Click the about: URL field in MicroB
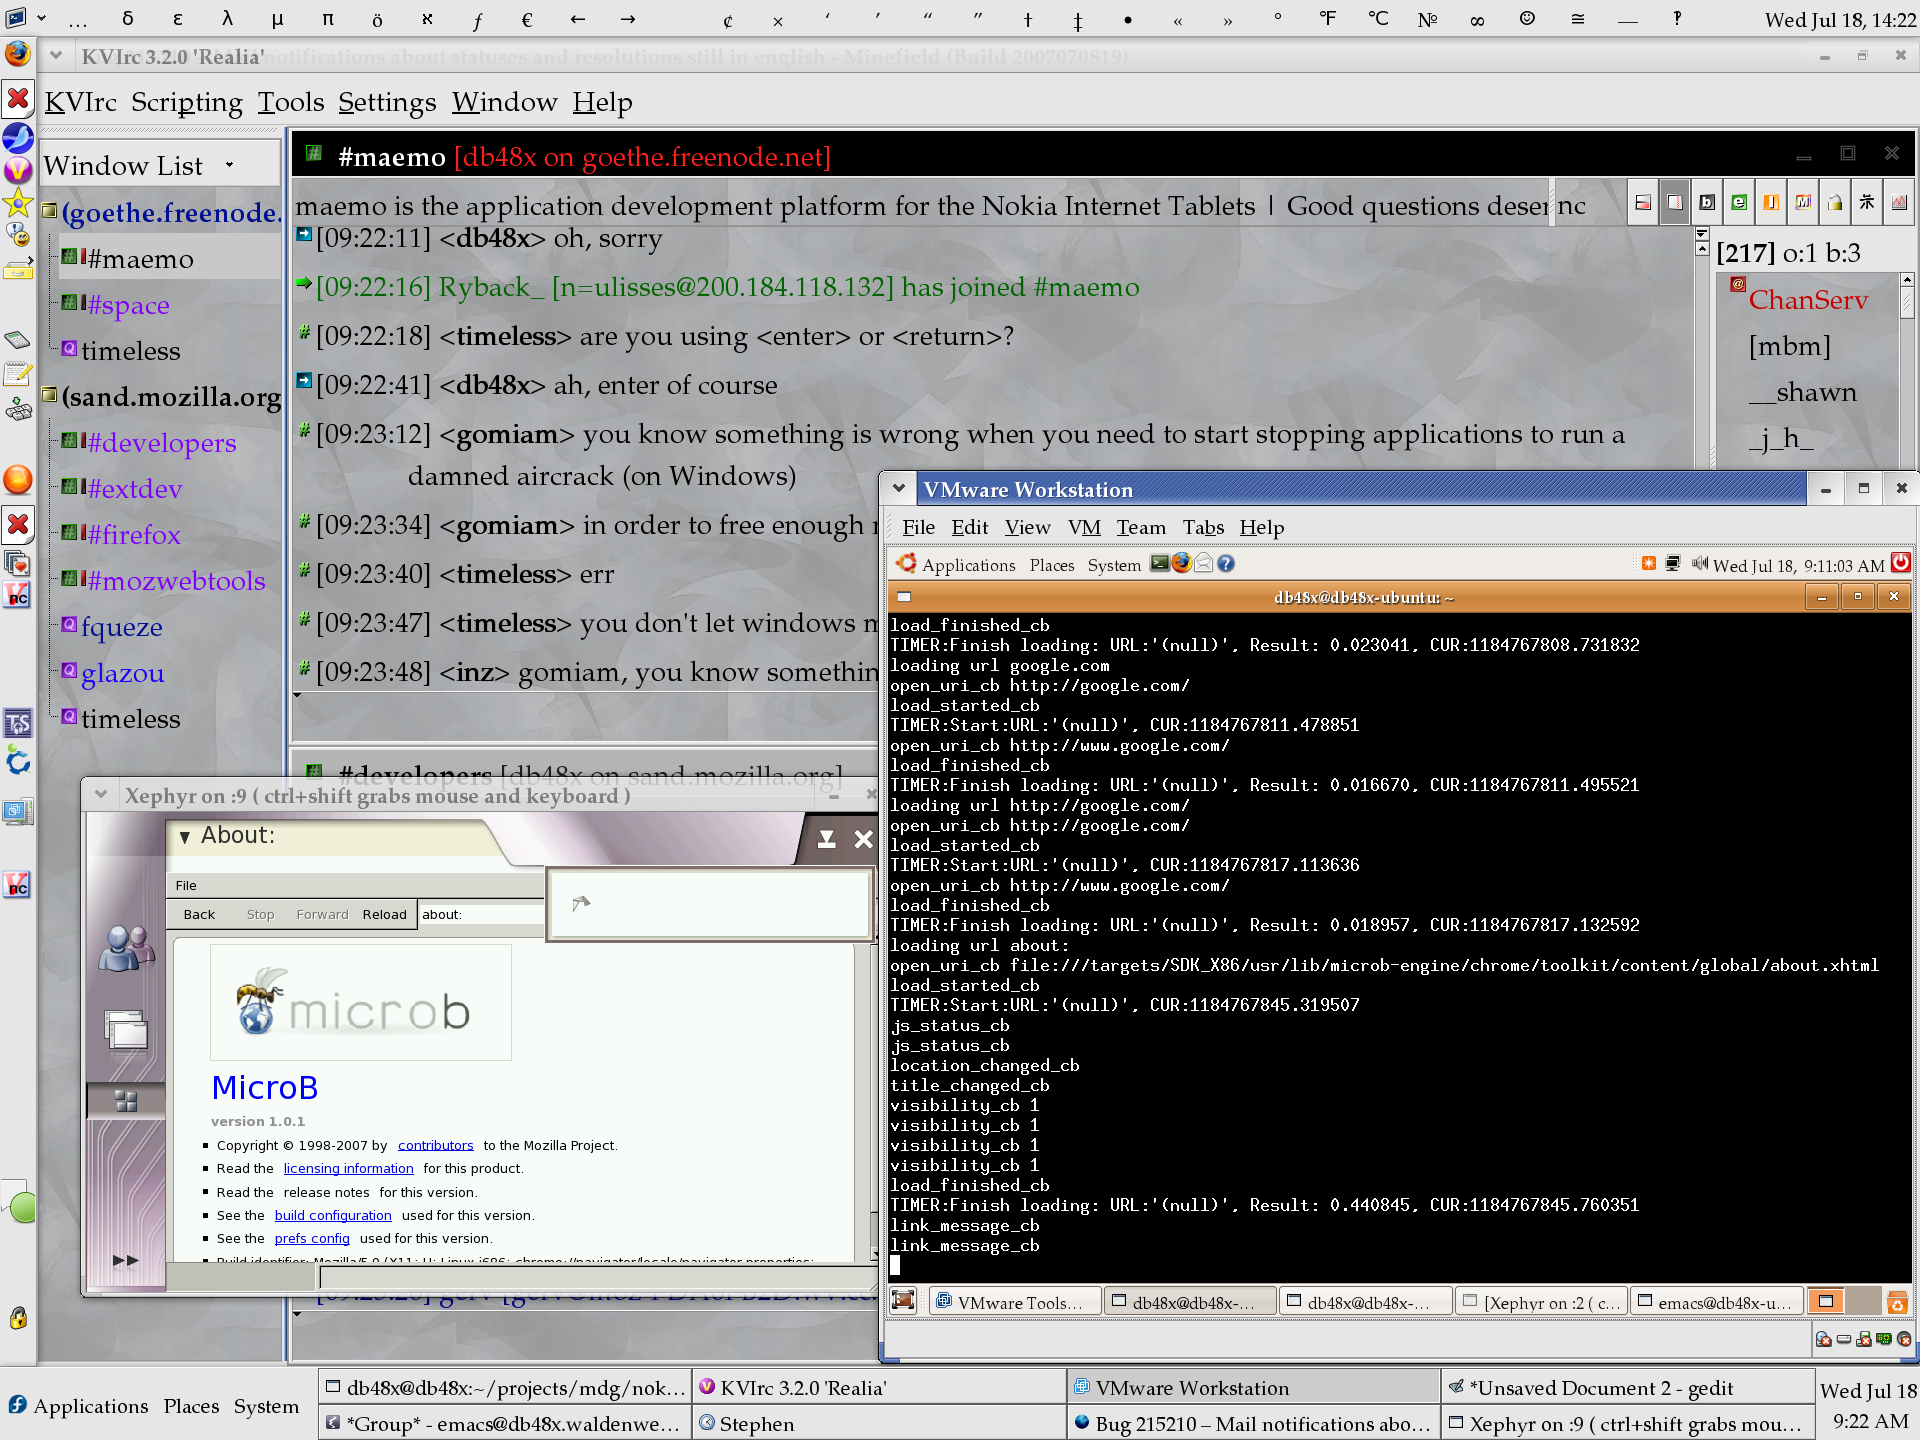 [482, 914]
